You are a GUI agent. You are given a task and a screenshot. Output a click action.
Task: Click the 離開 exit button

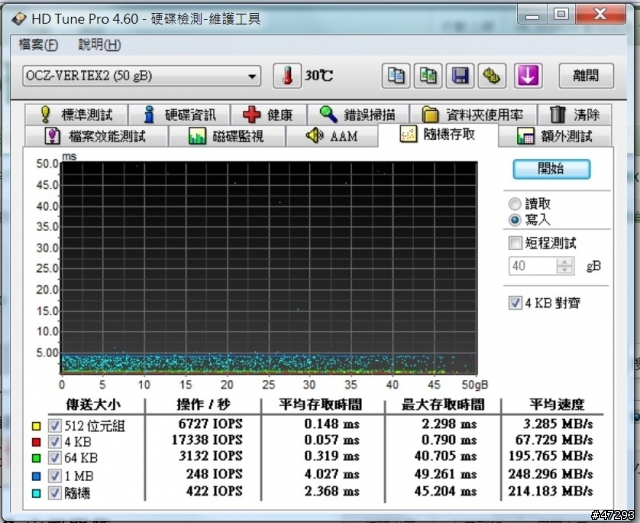[x=586, y=76]
